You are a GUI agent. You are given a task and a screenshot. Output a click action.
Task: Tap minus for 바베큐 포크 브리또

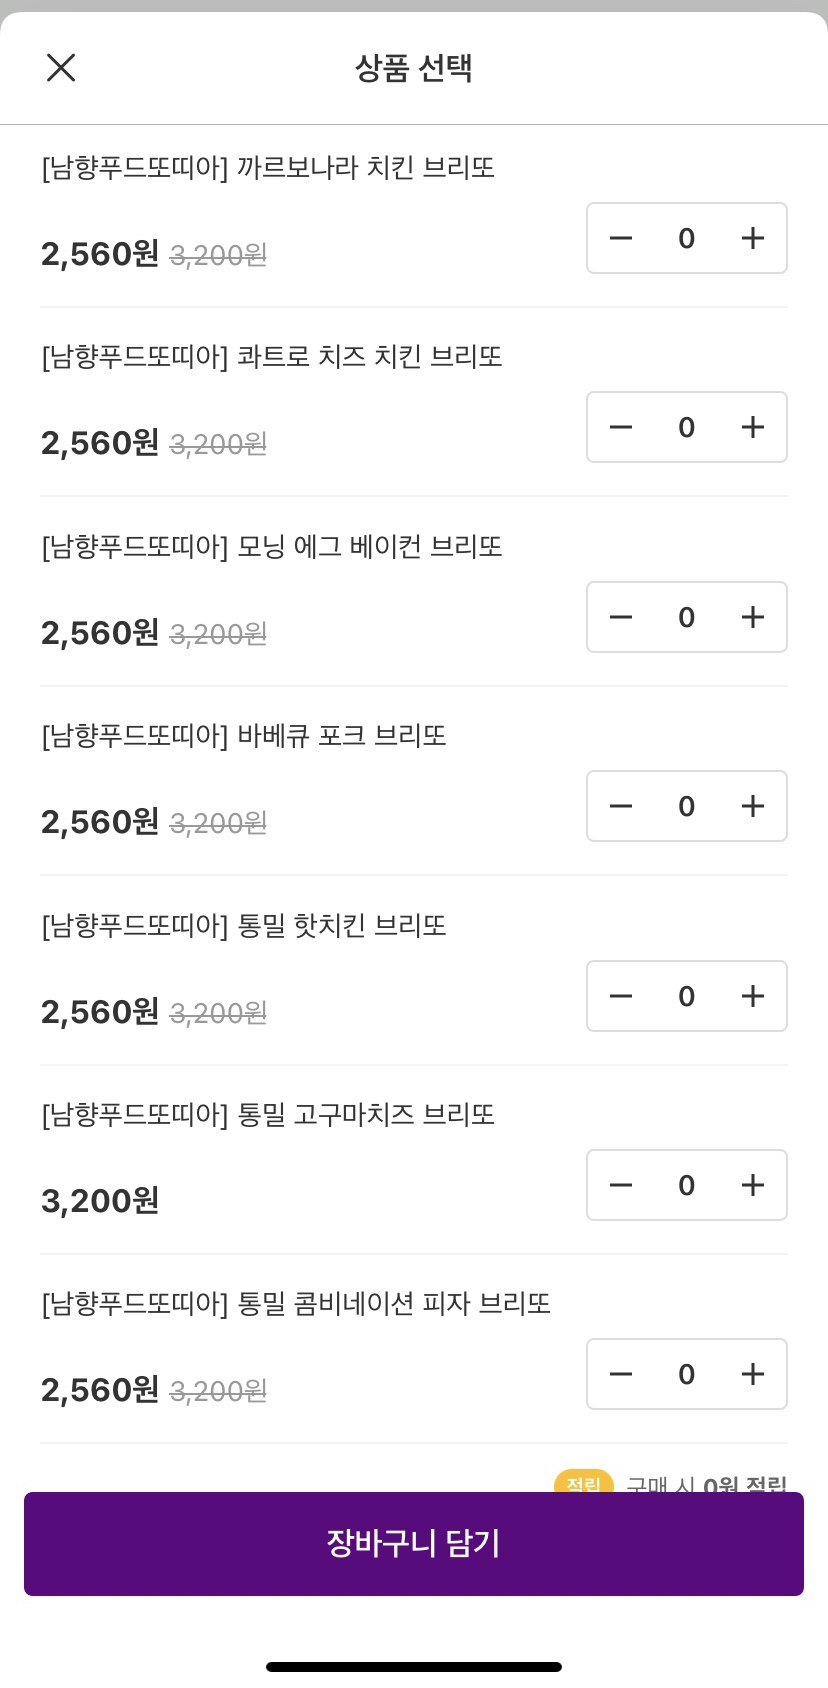(621, 806)
